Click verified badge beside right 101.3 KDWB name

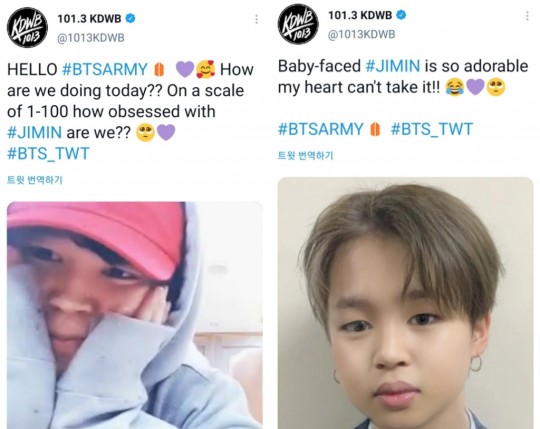[401, 15]
